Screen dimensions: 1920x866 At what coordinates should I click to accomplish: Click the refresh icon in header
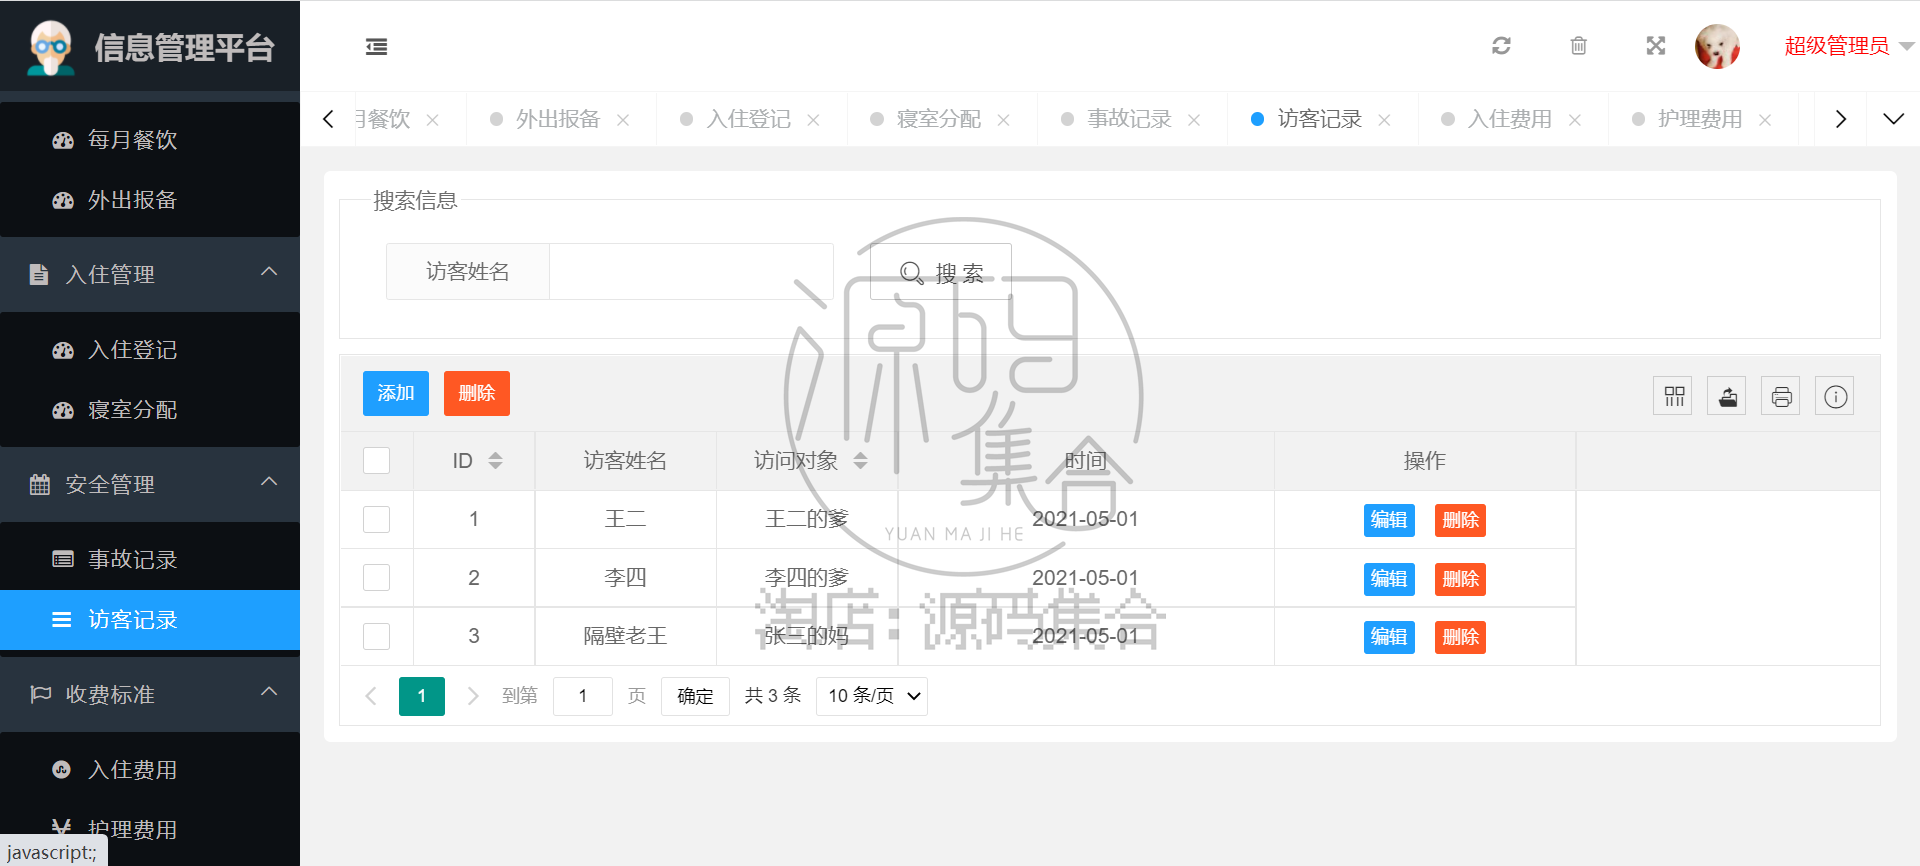click(1501, 46)
